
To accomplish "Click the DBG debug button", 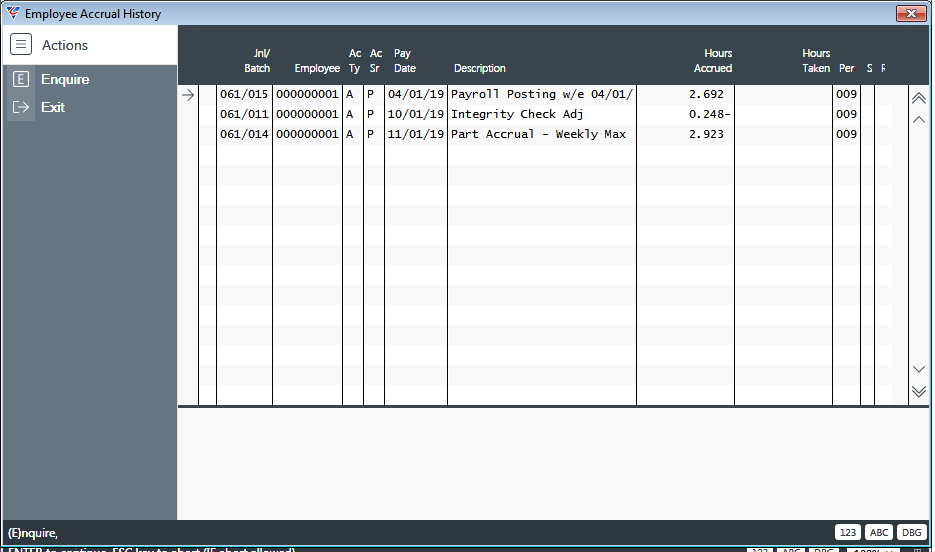I will 912,532.
